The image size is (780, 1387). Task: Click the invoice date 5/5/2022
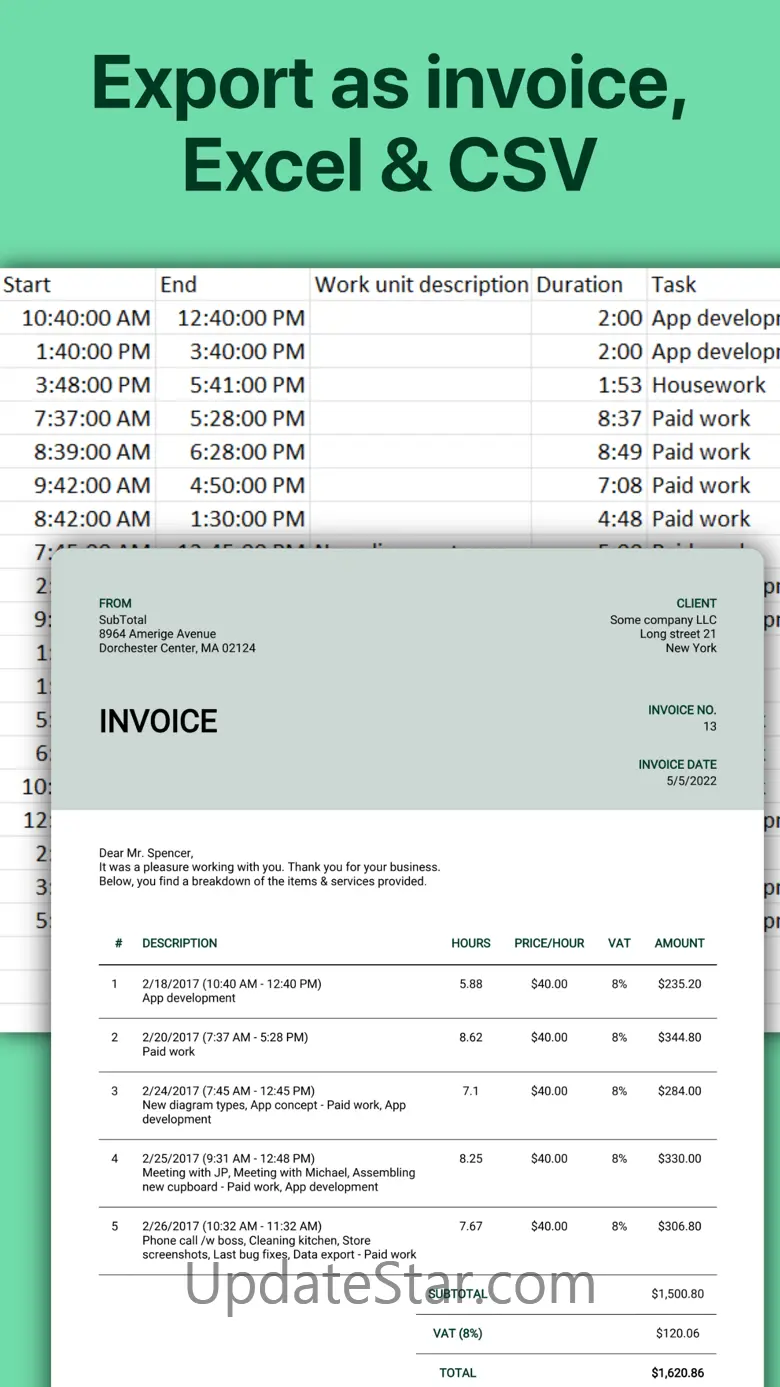(691, 781)
